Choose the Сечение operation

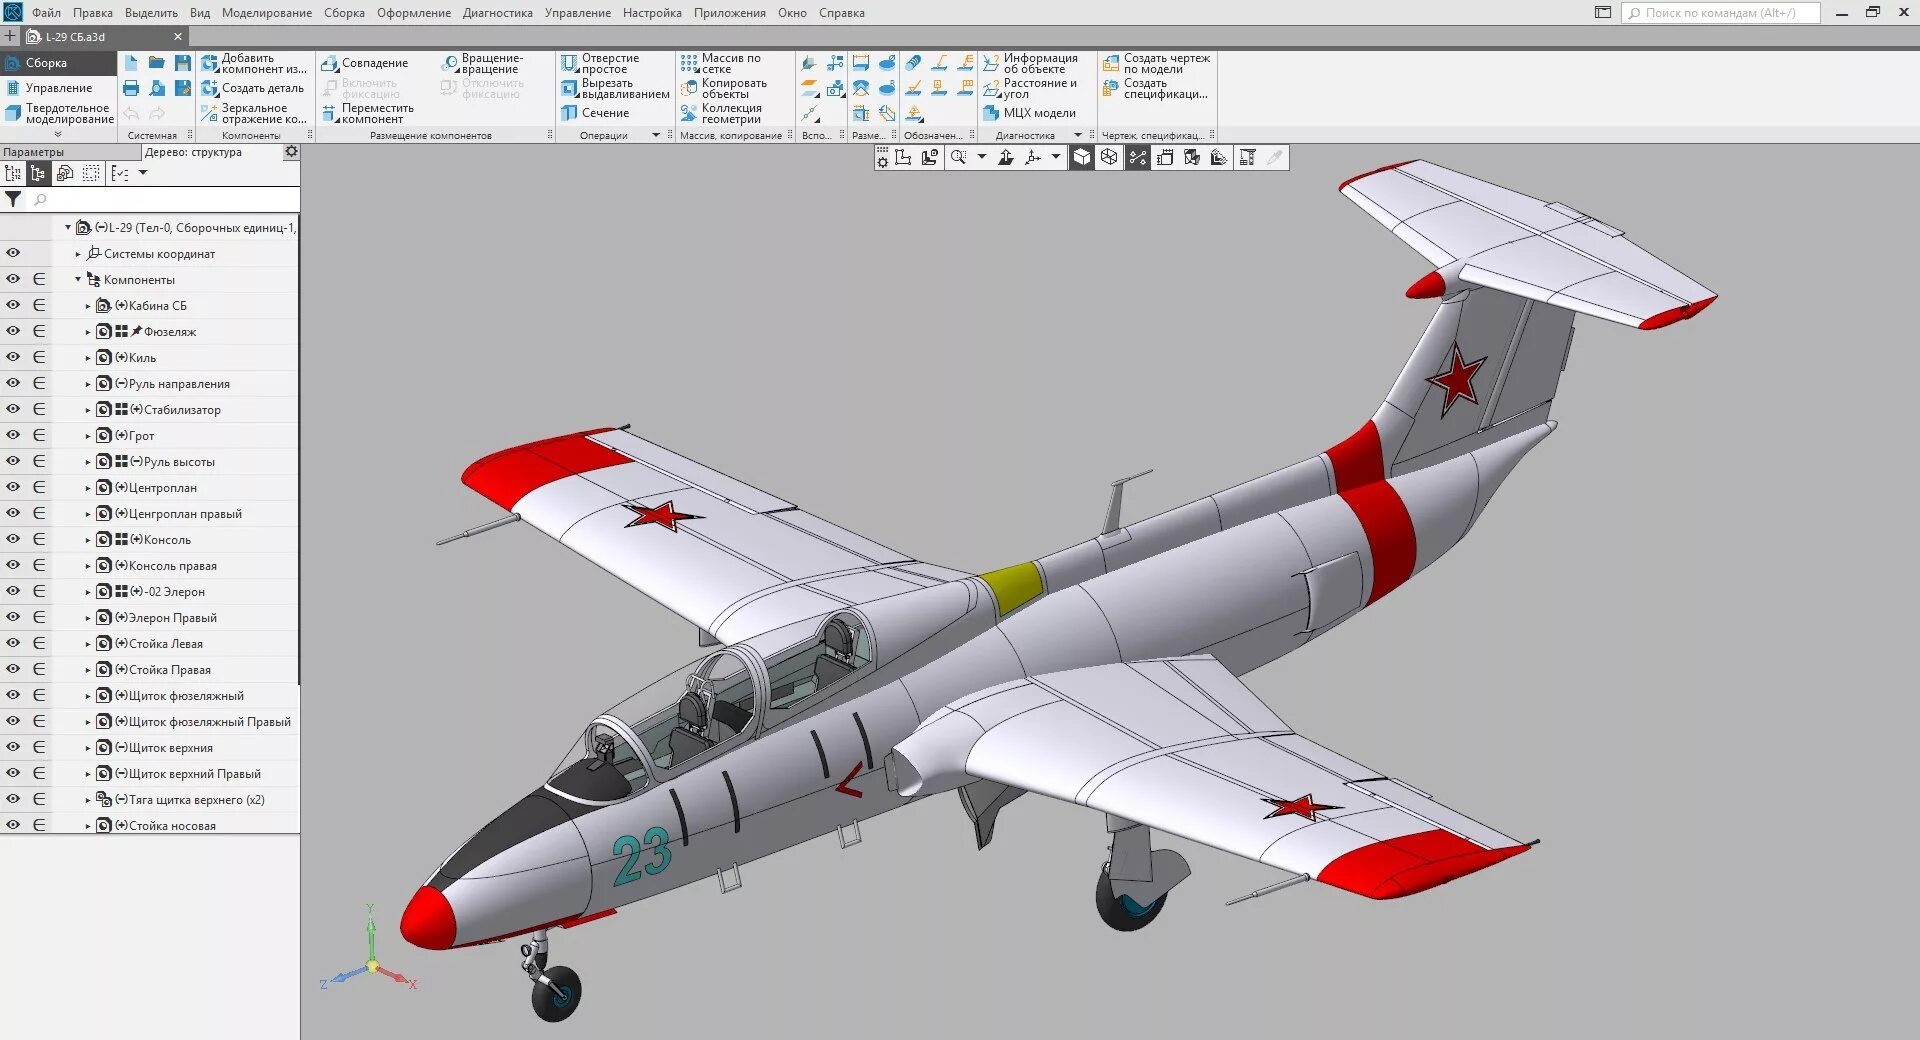(x=595, y=113)
